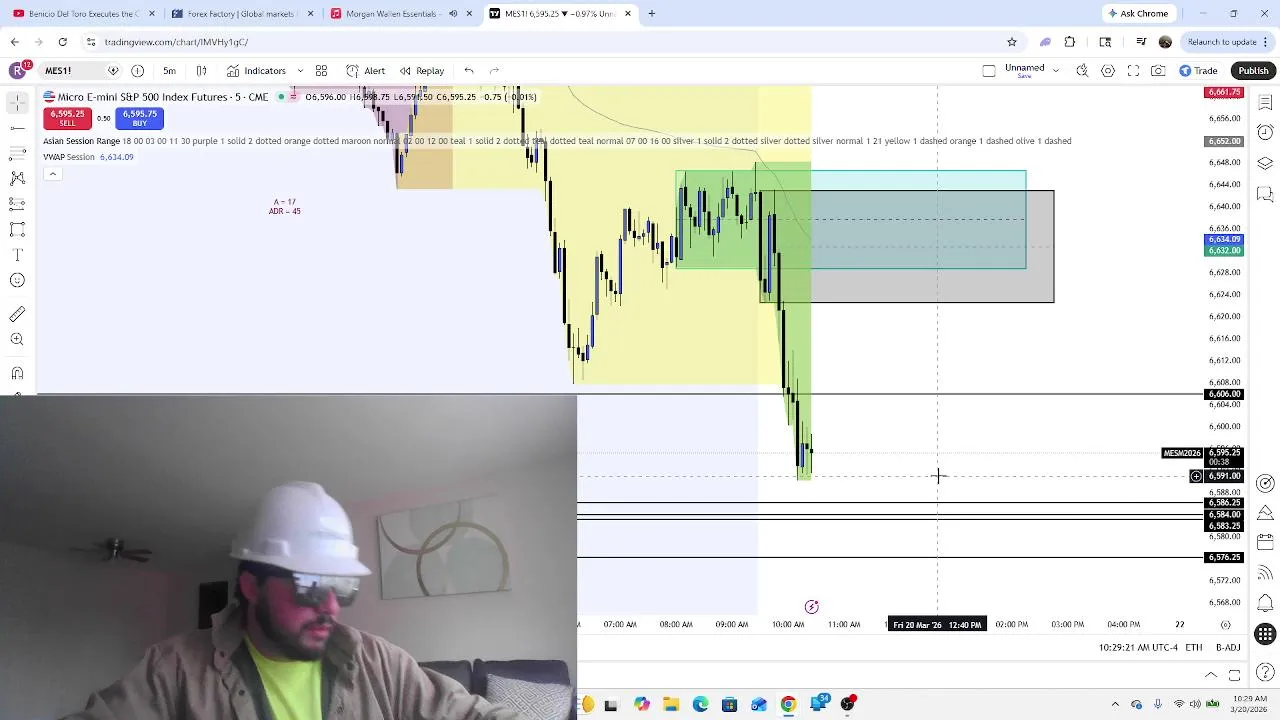Viewport: 1280px width, 720px height.
Task: Mute the Morgan Wallen Essentials tab audio
Action: [x=453, y=14]
